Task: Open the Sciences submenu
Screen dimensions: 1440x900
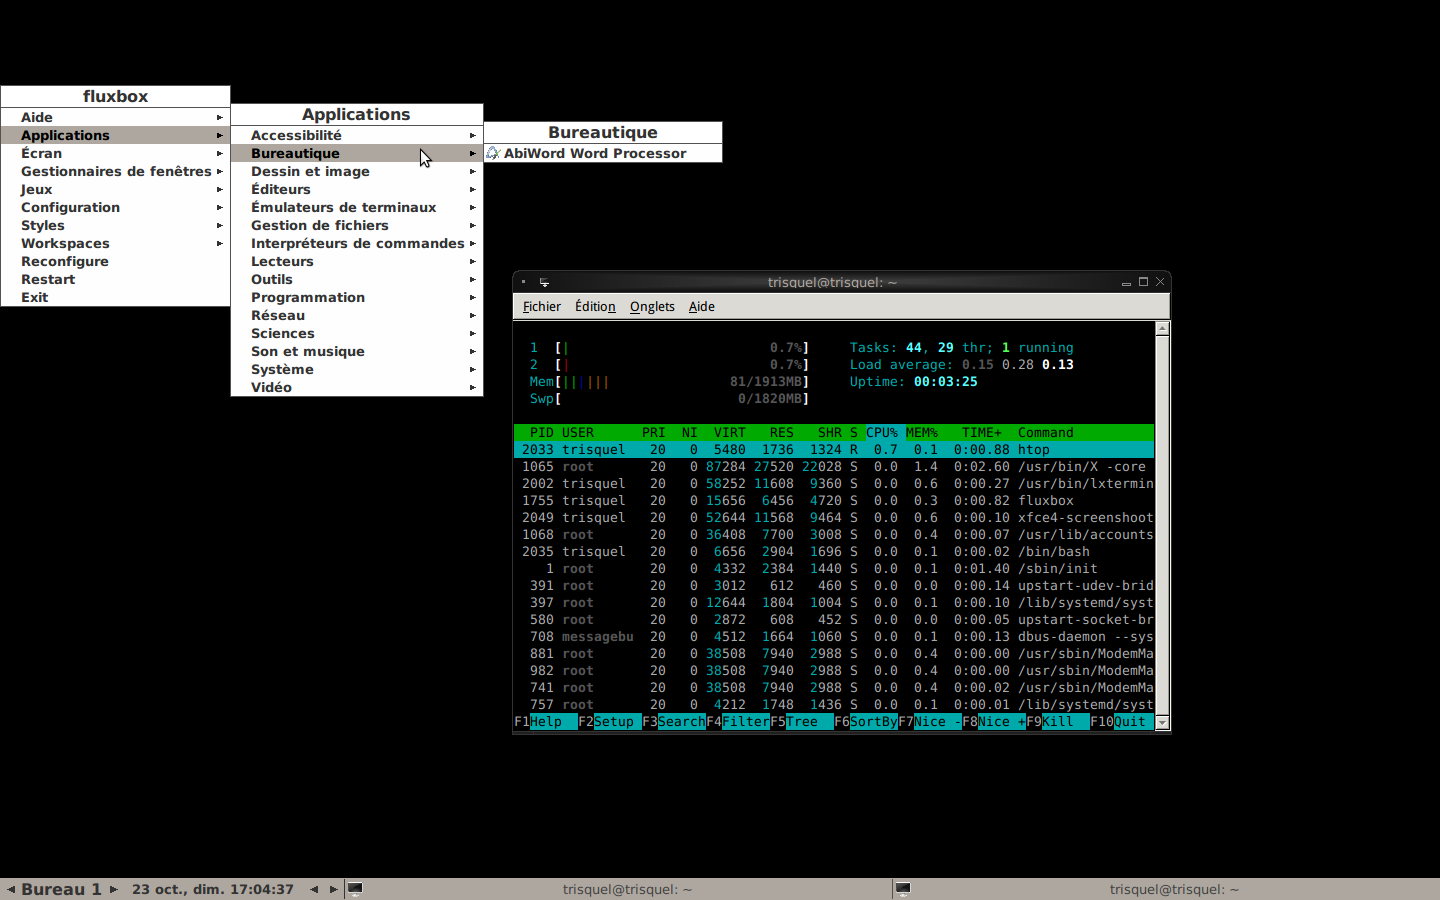Action: (x=357, y=333)
